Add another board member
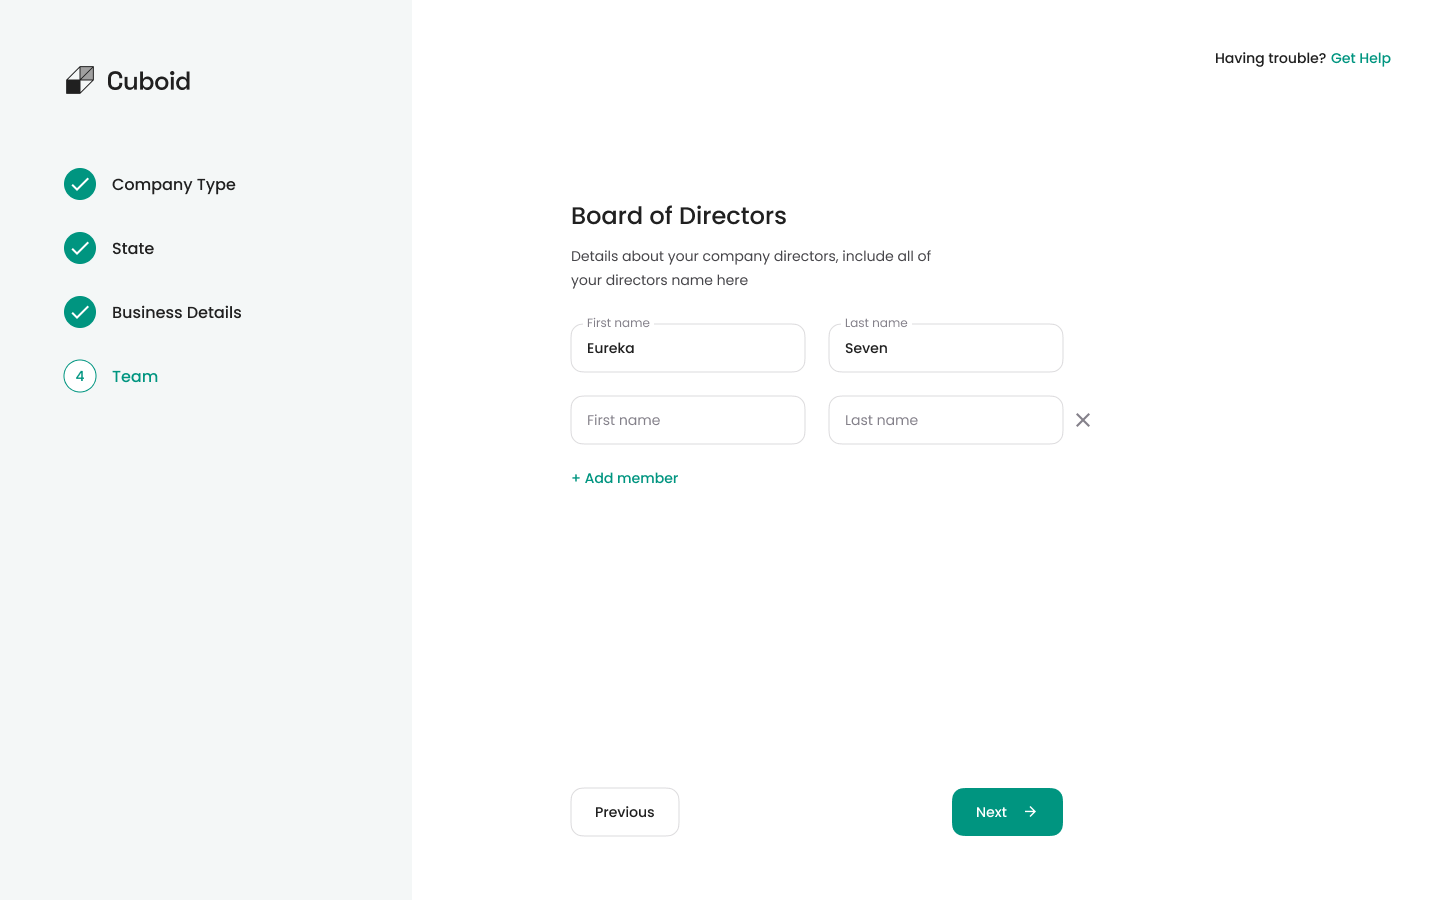The height and width of the screenshot is (900, 1440). [631, 478]
